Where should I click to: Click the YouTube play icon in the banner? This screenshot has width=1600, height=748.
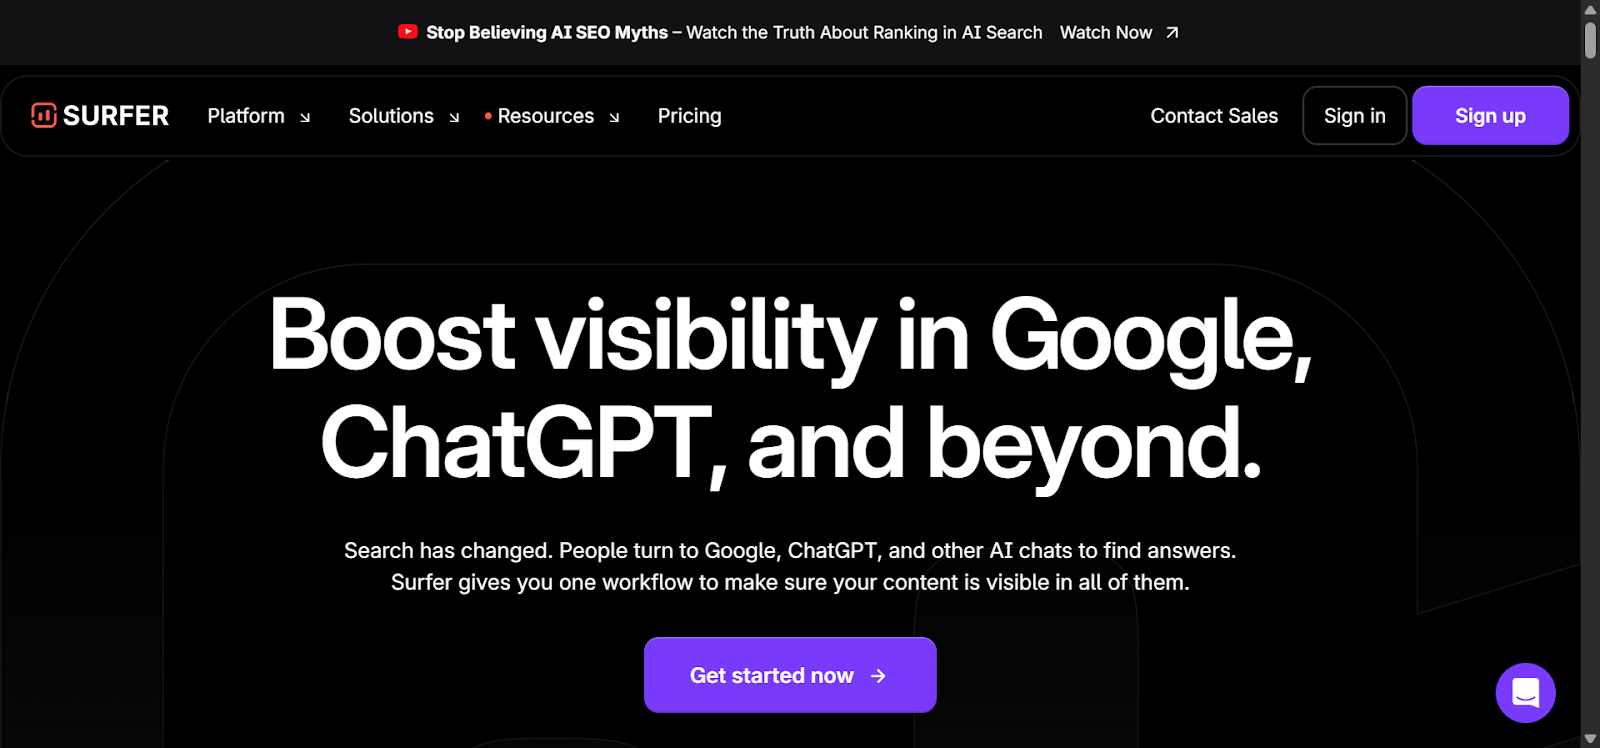pos(407,32)
